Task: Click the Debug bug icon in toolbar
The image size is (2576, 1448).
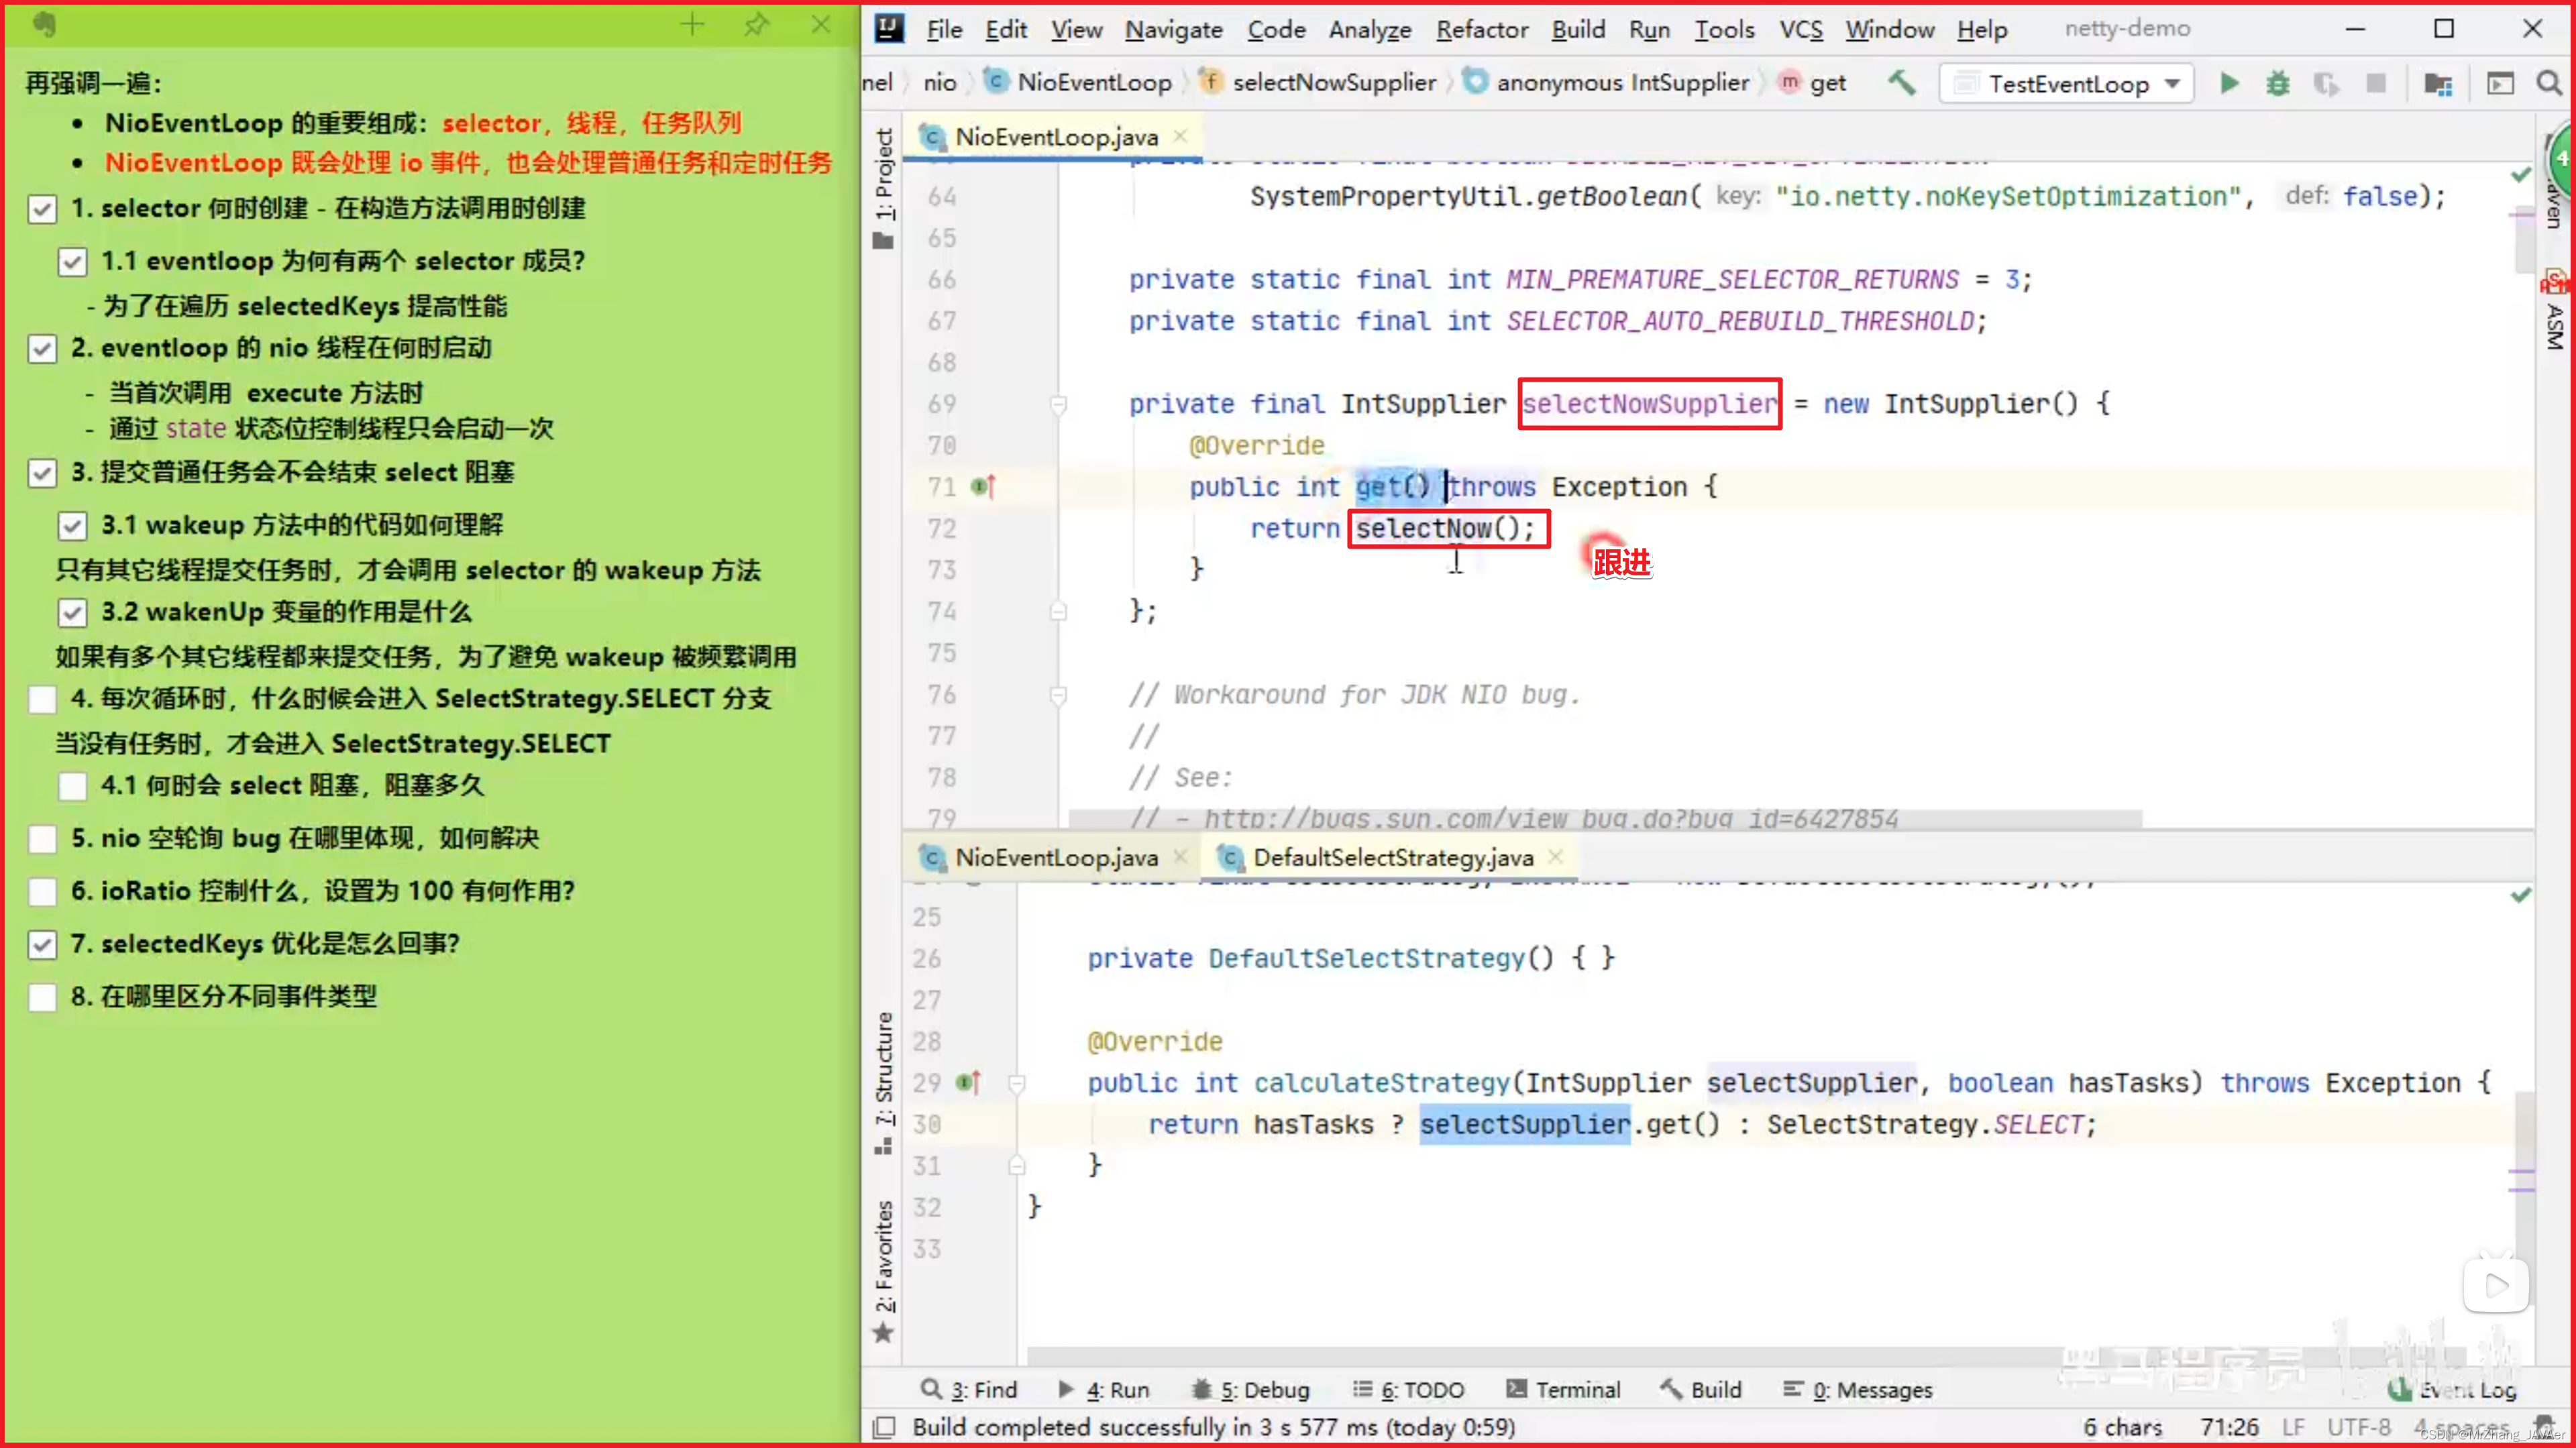Action: point(2277,83)
